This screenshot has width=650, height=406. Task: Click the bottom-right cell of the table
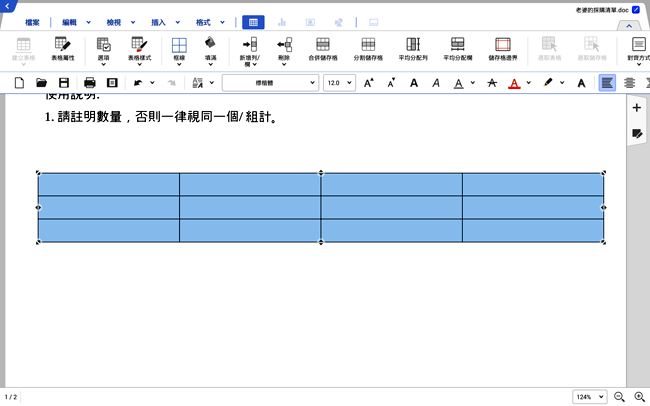[533, 231]
